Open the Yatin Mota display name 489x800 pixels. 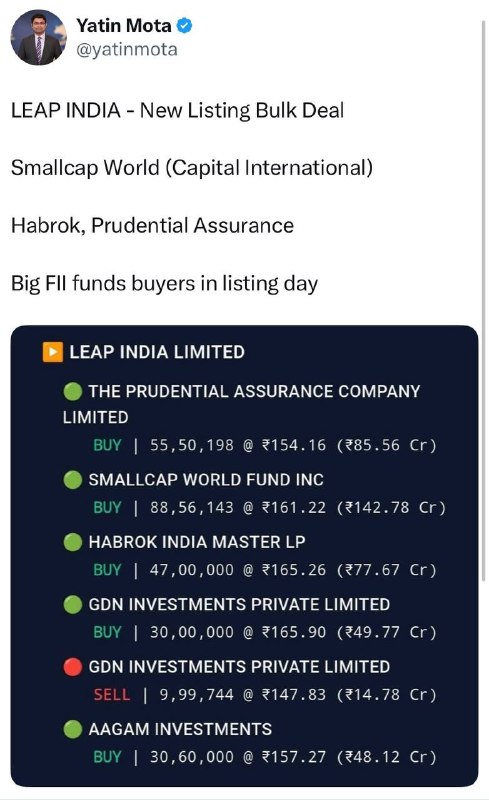[124, 26]
